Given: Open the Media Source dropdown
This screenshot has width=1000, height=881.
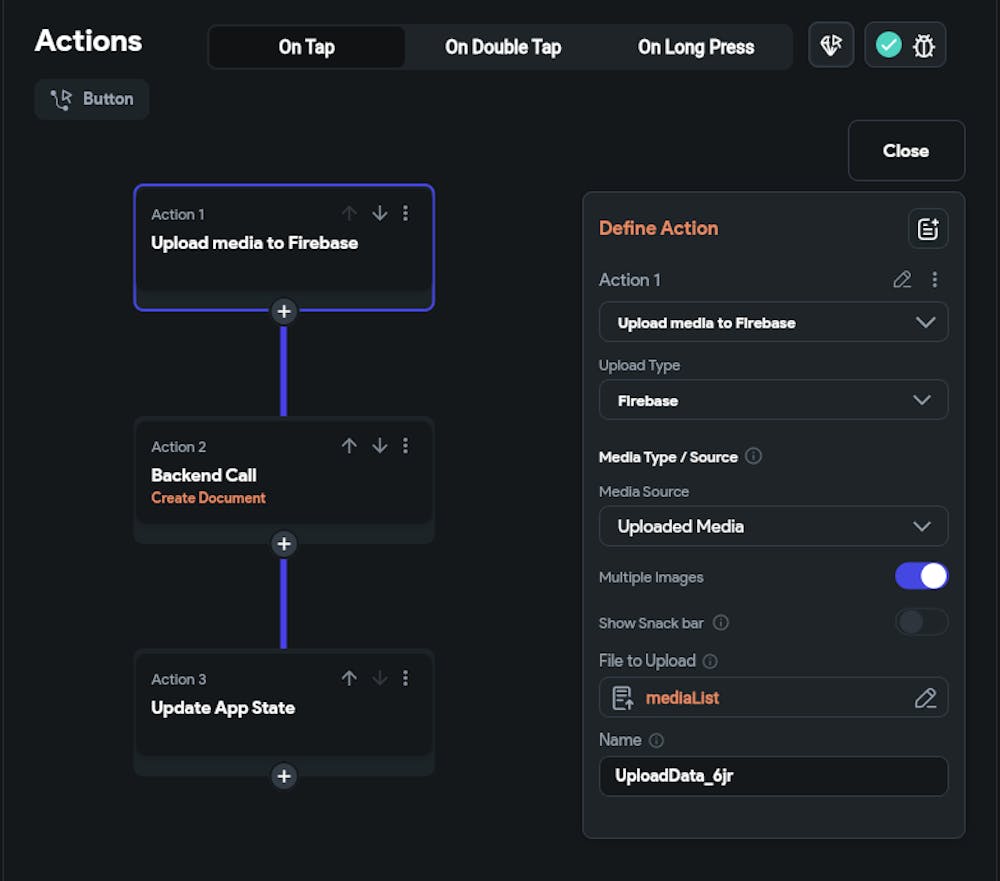Looking at the screenshot, I should coord(773,526).
